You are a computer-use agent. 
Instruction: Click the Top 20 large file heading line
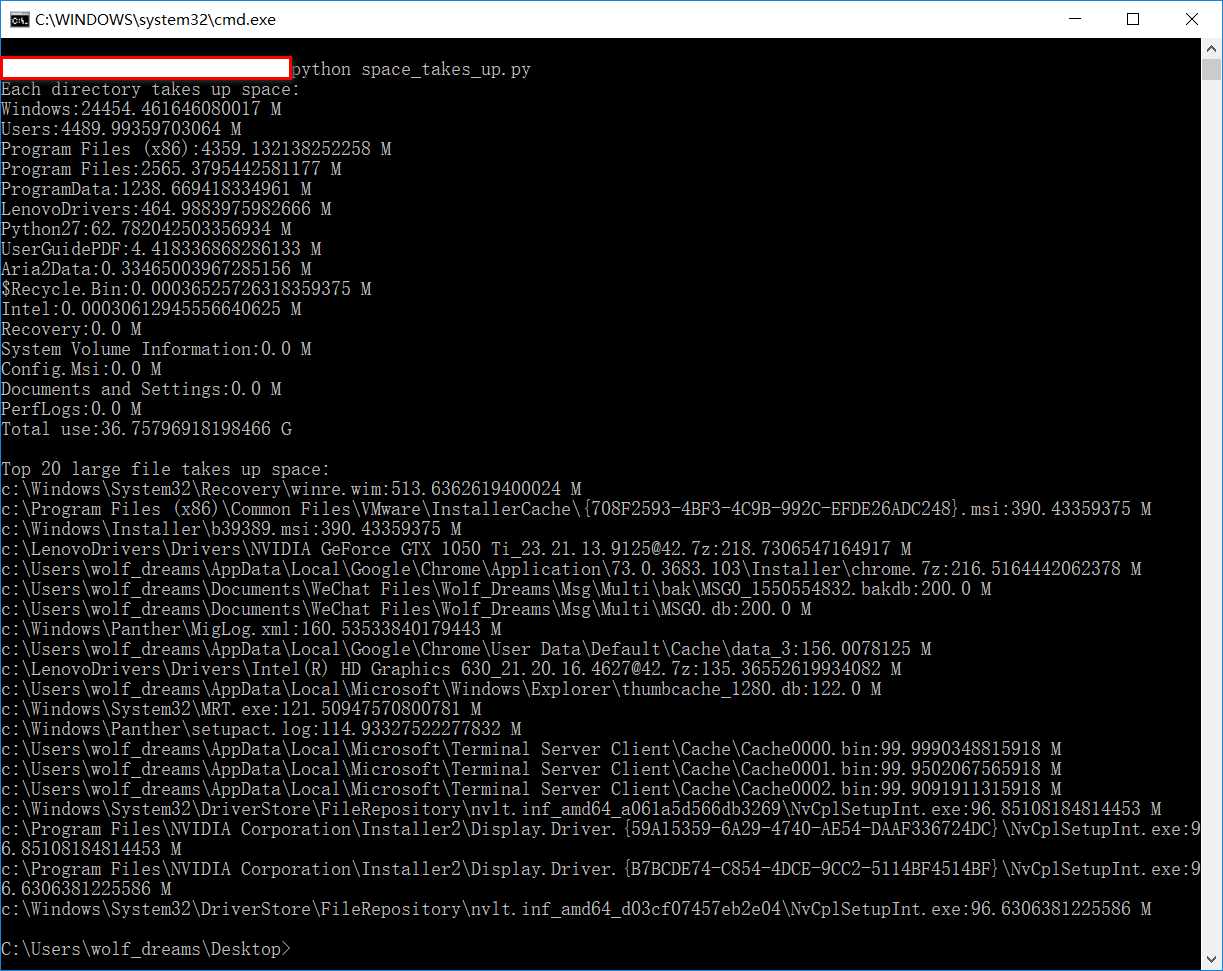165,469
